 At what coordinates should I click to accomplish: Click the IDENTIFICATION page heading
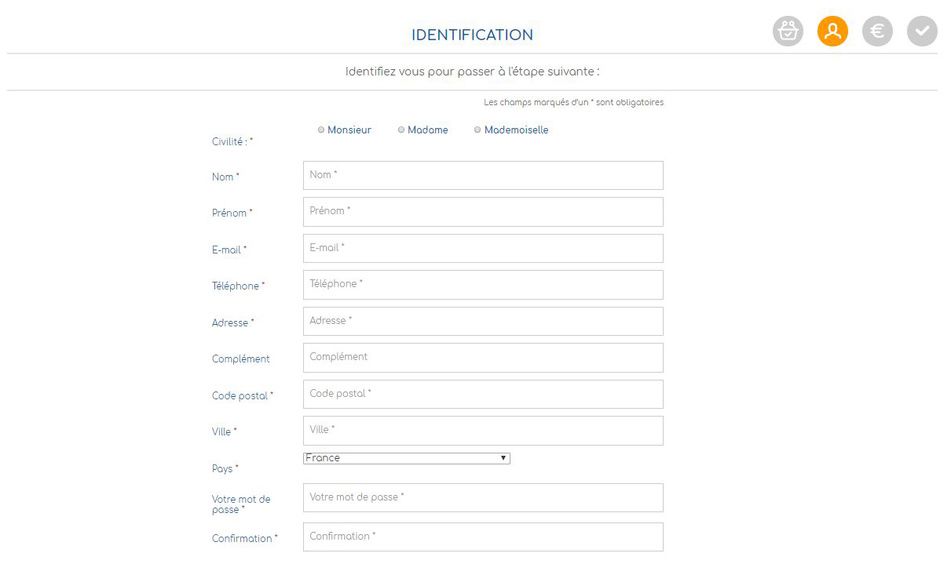(472, 35)
